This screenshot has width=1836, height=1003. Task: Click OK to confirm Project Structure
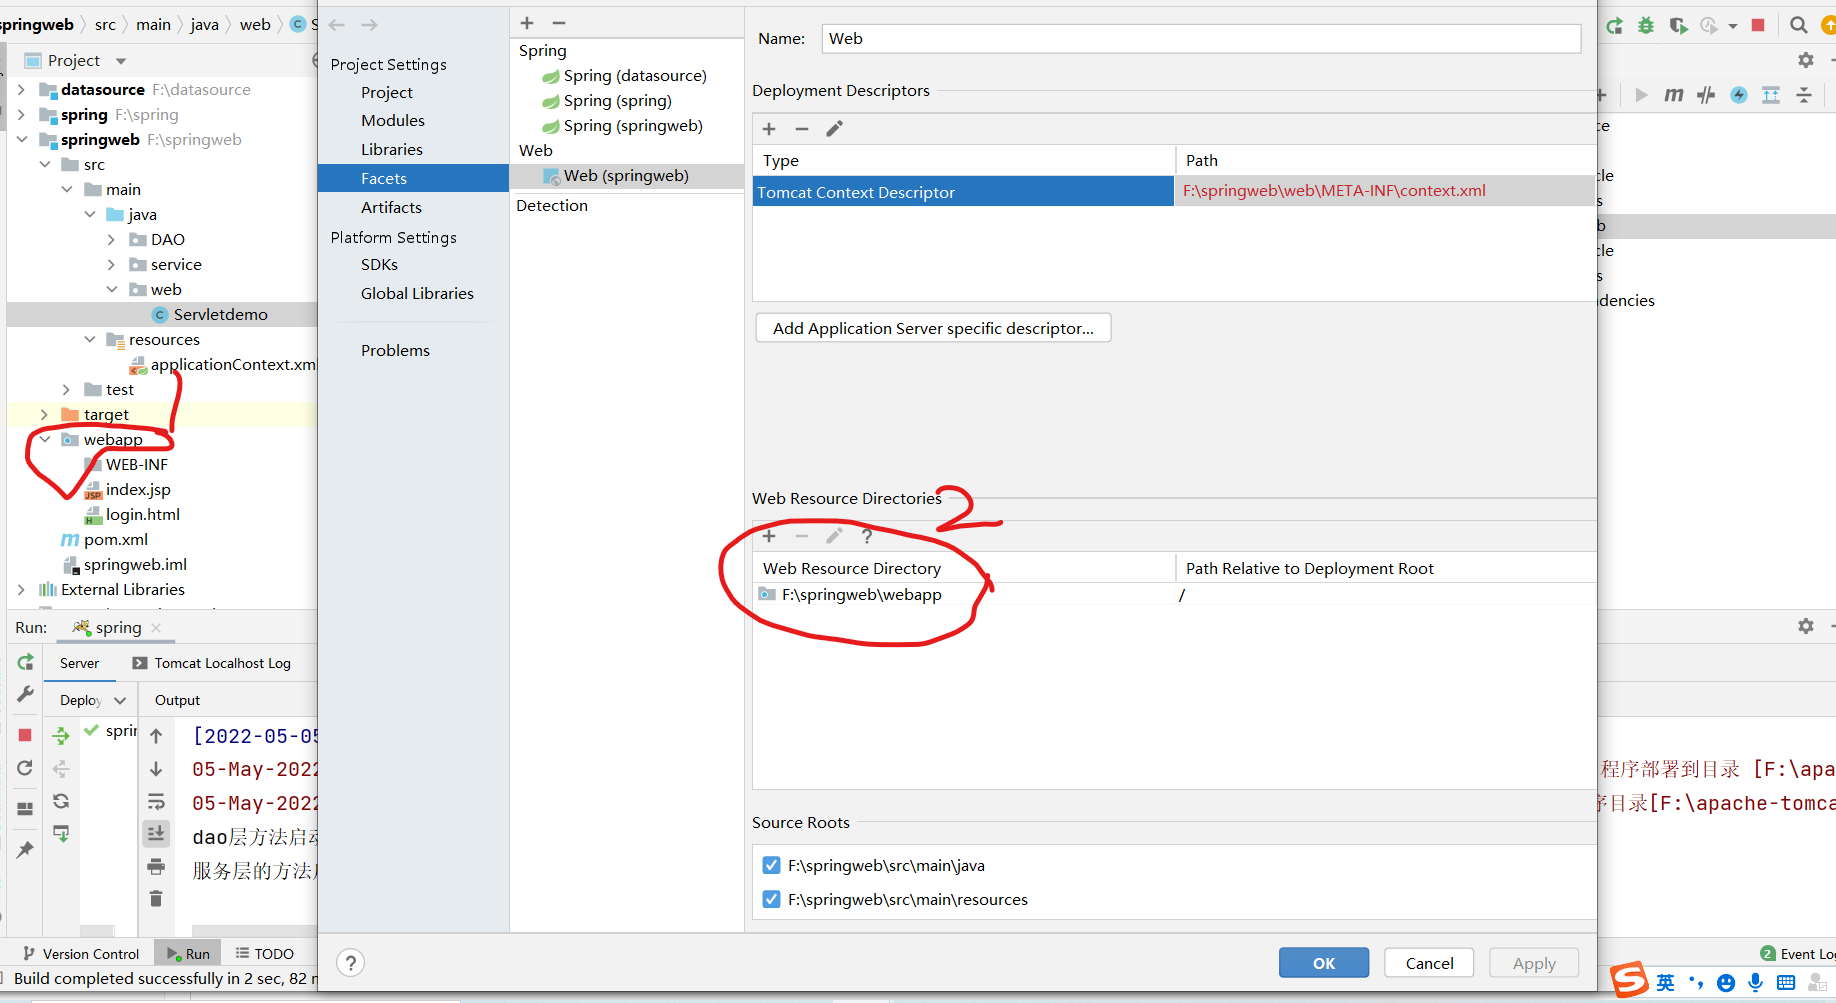(1324, 963)
